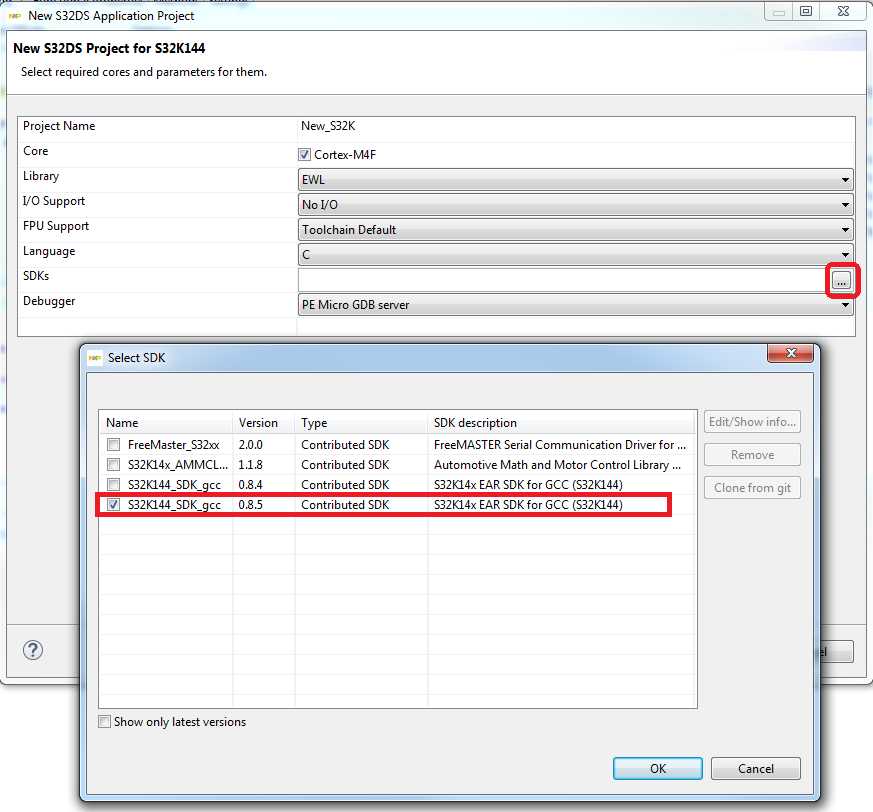Check the S32K144_SDK_gcc 0.8.4 checkbox
873x812 pixels.
[x=114, y=485]
